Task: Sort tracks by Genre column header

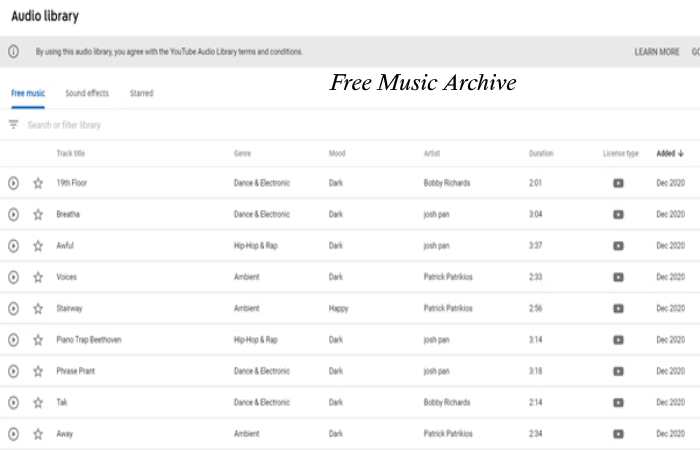Action: coord(242,154)
